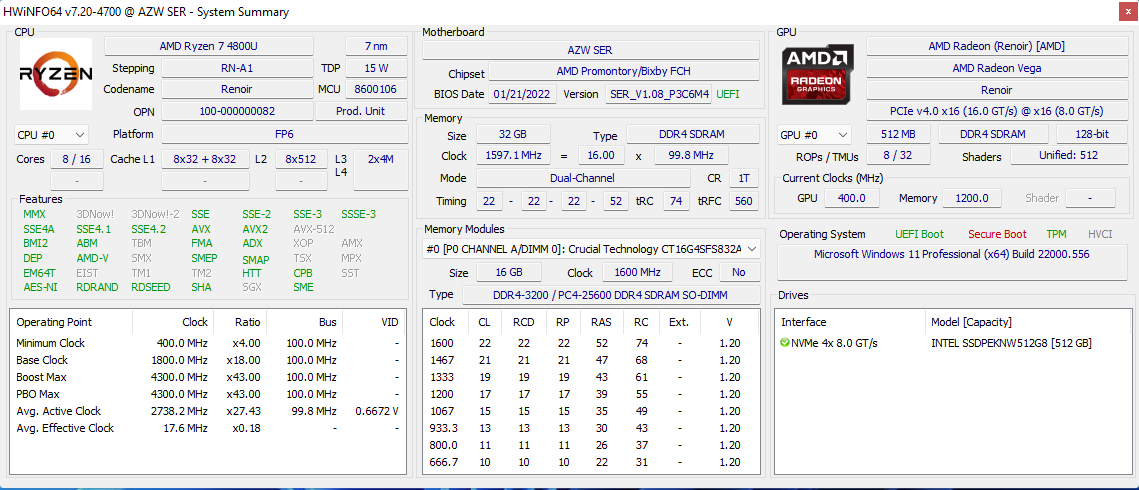Click the VID value 0.6672 V

[376, 411]
